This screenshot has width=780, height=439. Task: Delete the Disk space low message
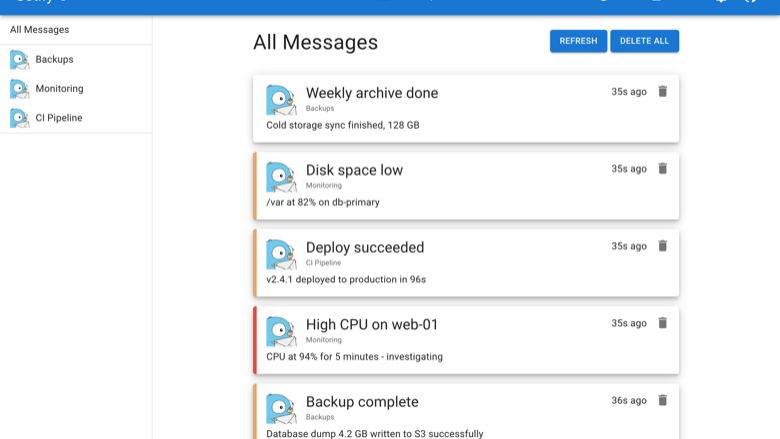tap(662, 169)
